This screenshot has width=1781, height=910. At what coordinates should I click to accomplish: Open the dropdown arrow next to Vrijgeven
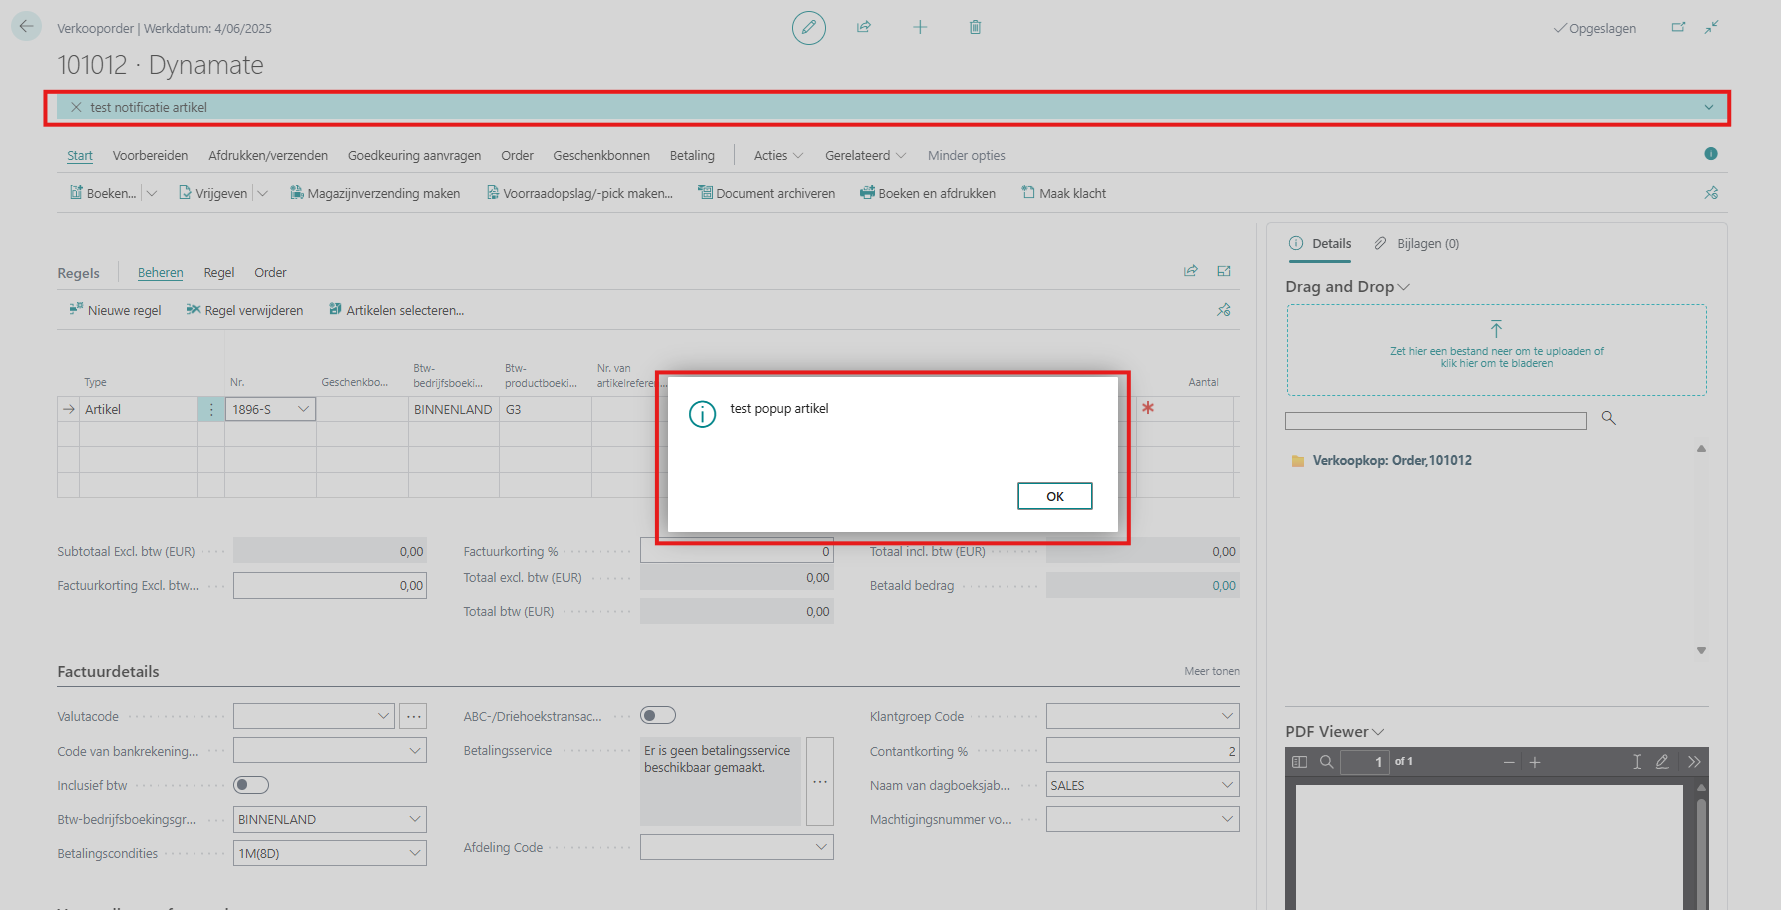coord(262,193)
